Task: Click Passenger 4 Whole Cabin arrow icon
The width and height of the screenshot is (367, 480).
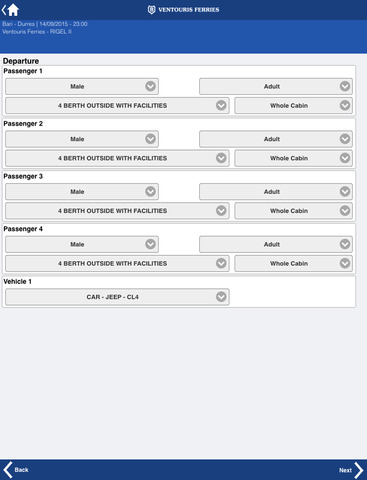Action: point(345,263)
